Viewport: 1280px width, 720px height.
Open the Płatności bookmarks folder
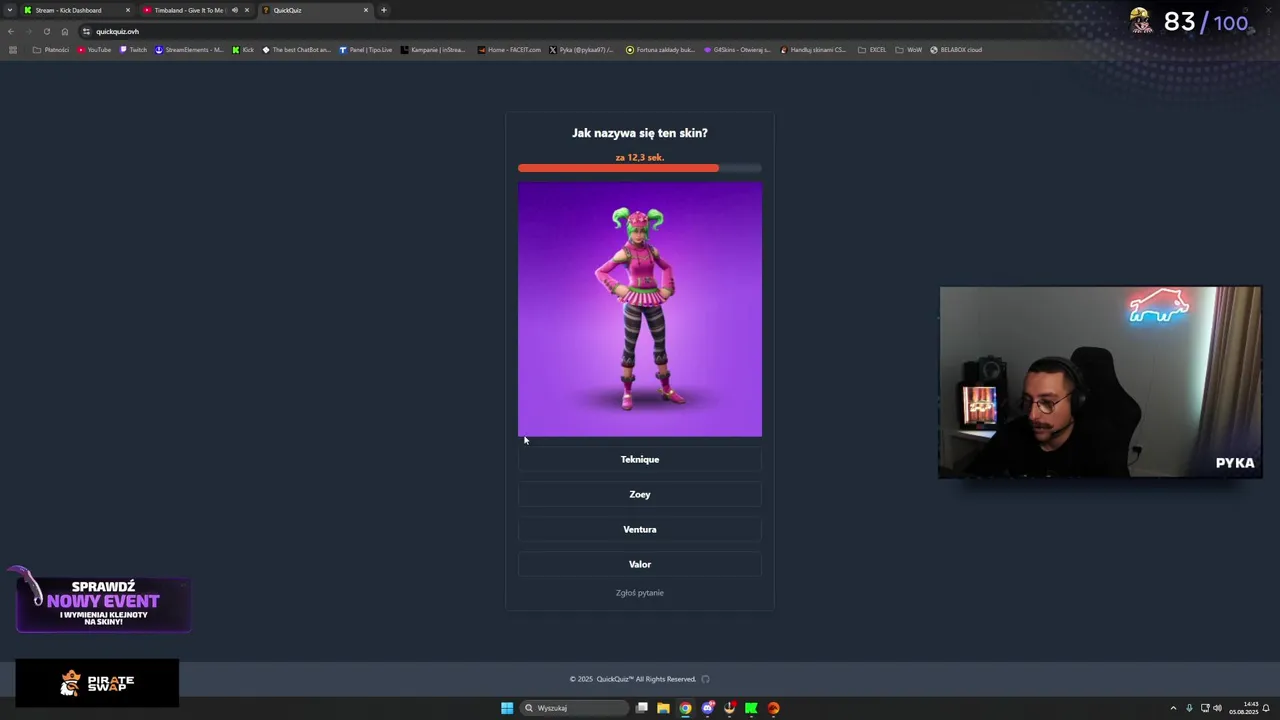[51, 50]
